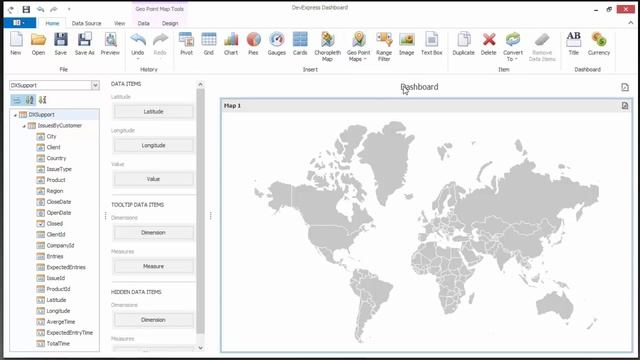Select the Country field
The height and width of the screenshot is (360, 640).
coord(56,158)
